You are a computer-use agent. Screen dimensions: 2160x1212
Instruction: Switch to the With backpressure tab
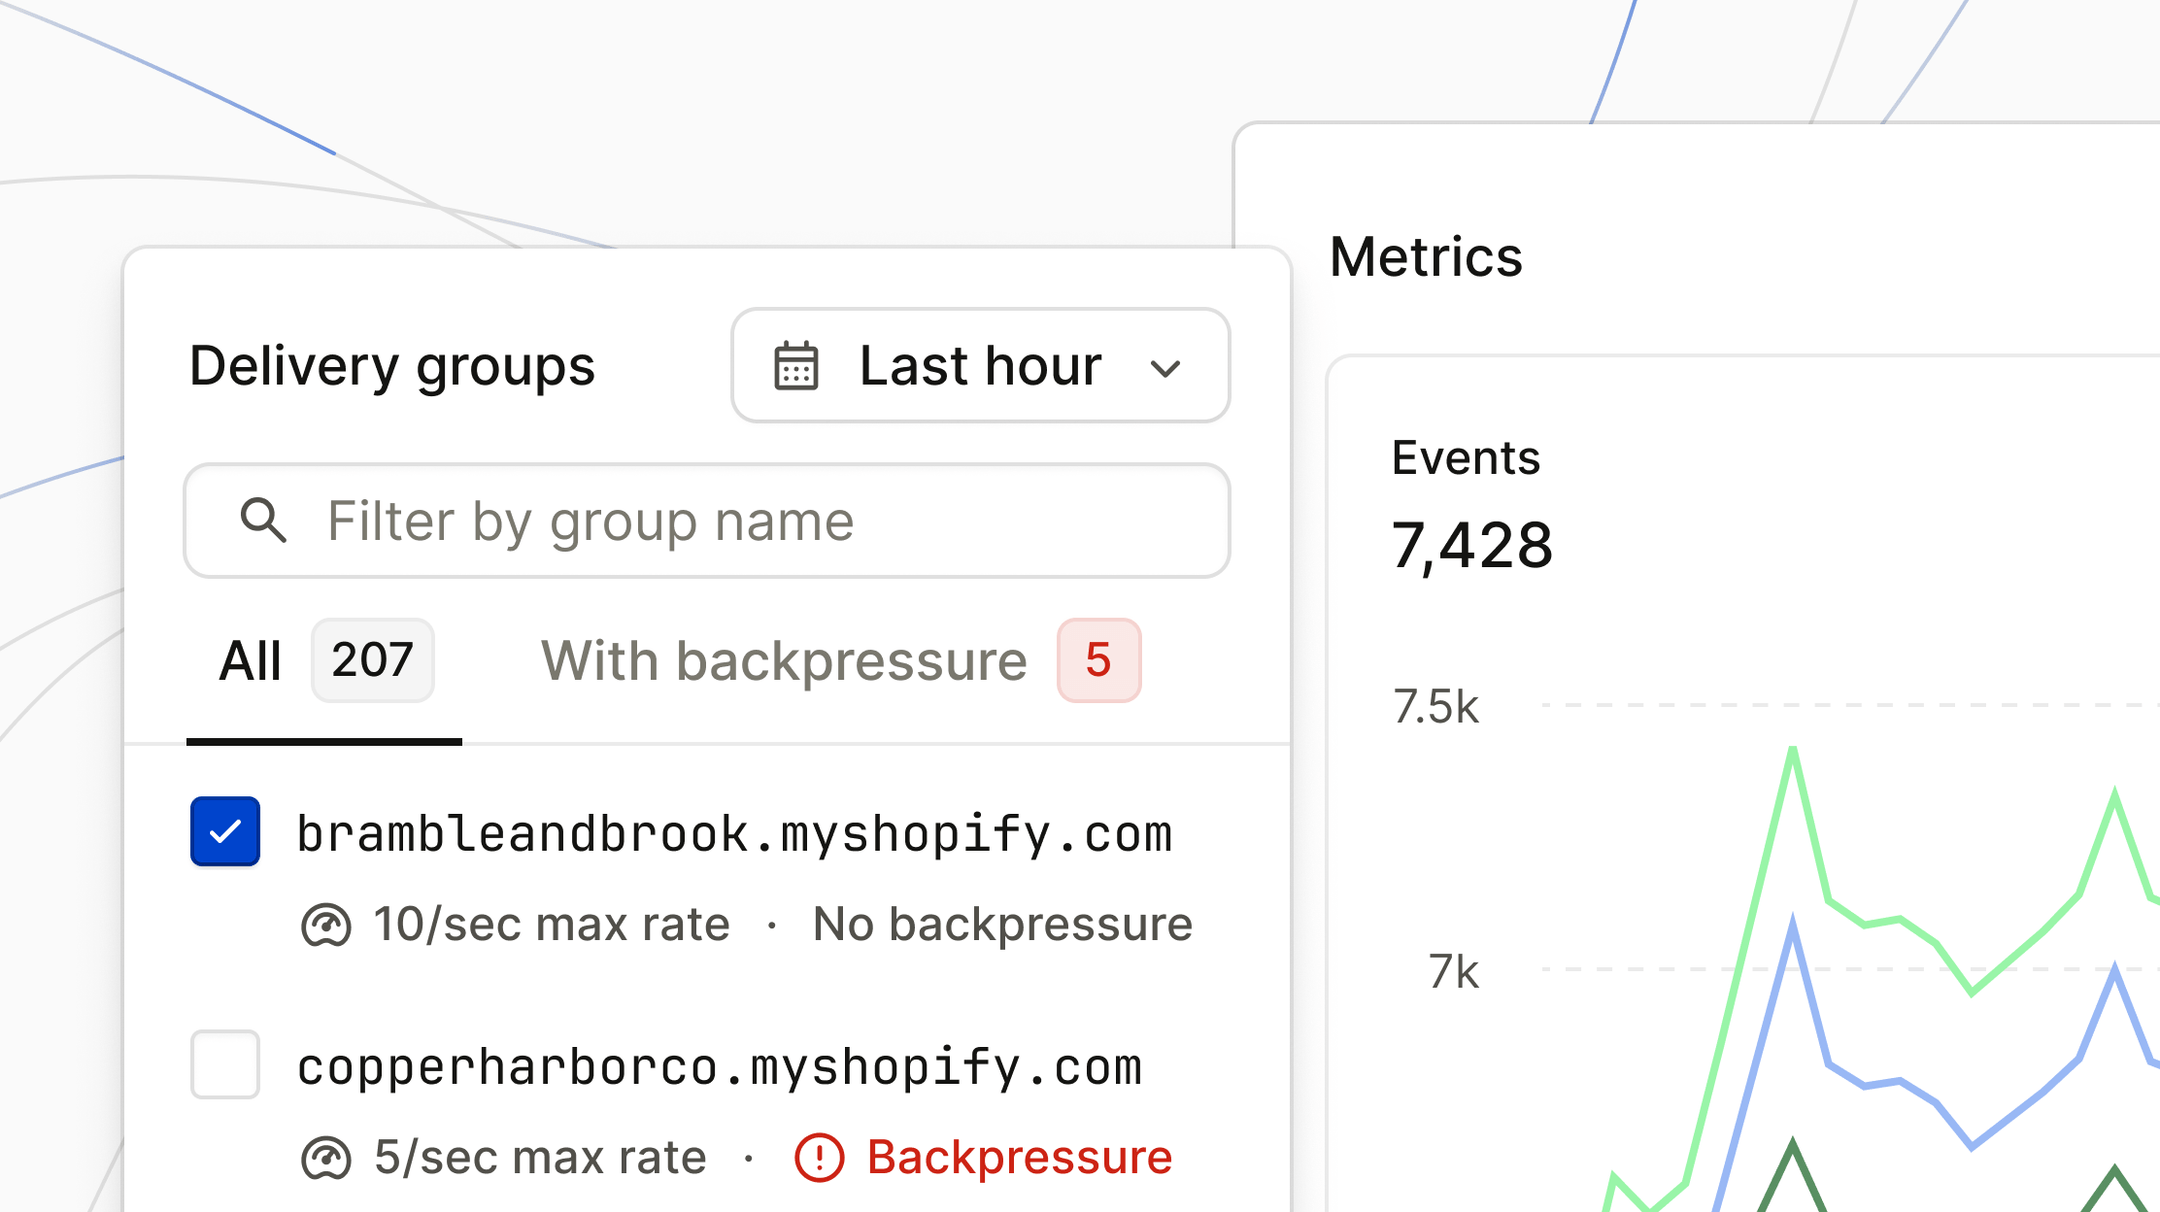(840, 661)
